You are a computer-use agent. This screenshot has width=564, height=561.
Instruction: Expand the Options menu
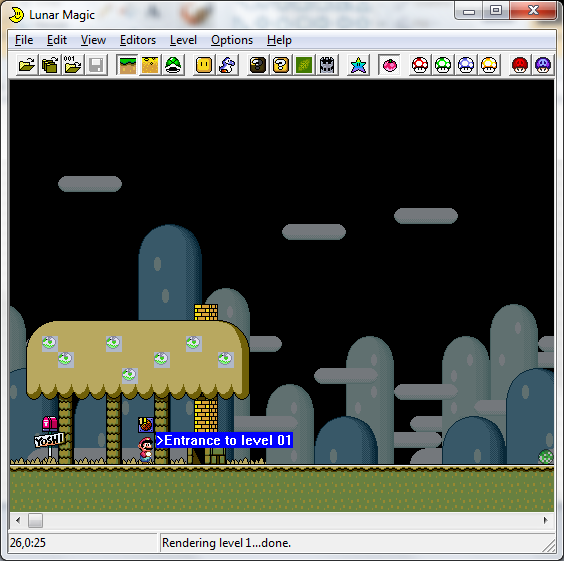[232, 40]
